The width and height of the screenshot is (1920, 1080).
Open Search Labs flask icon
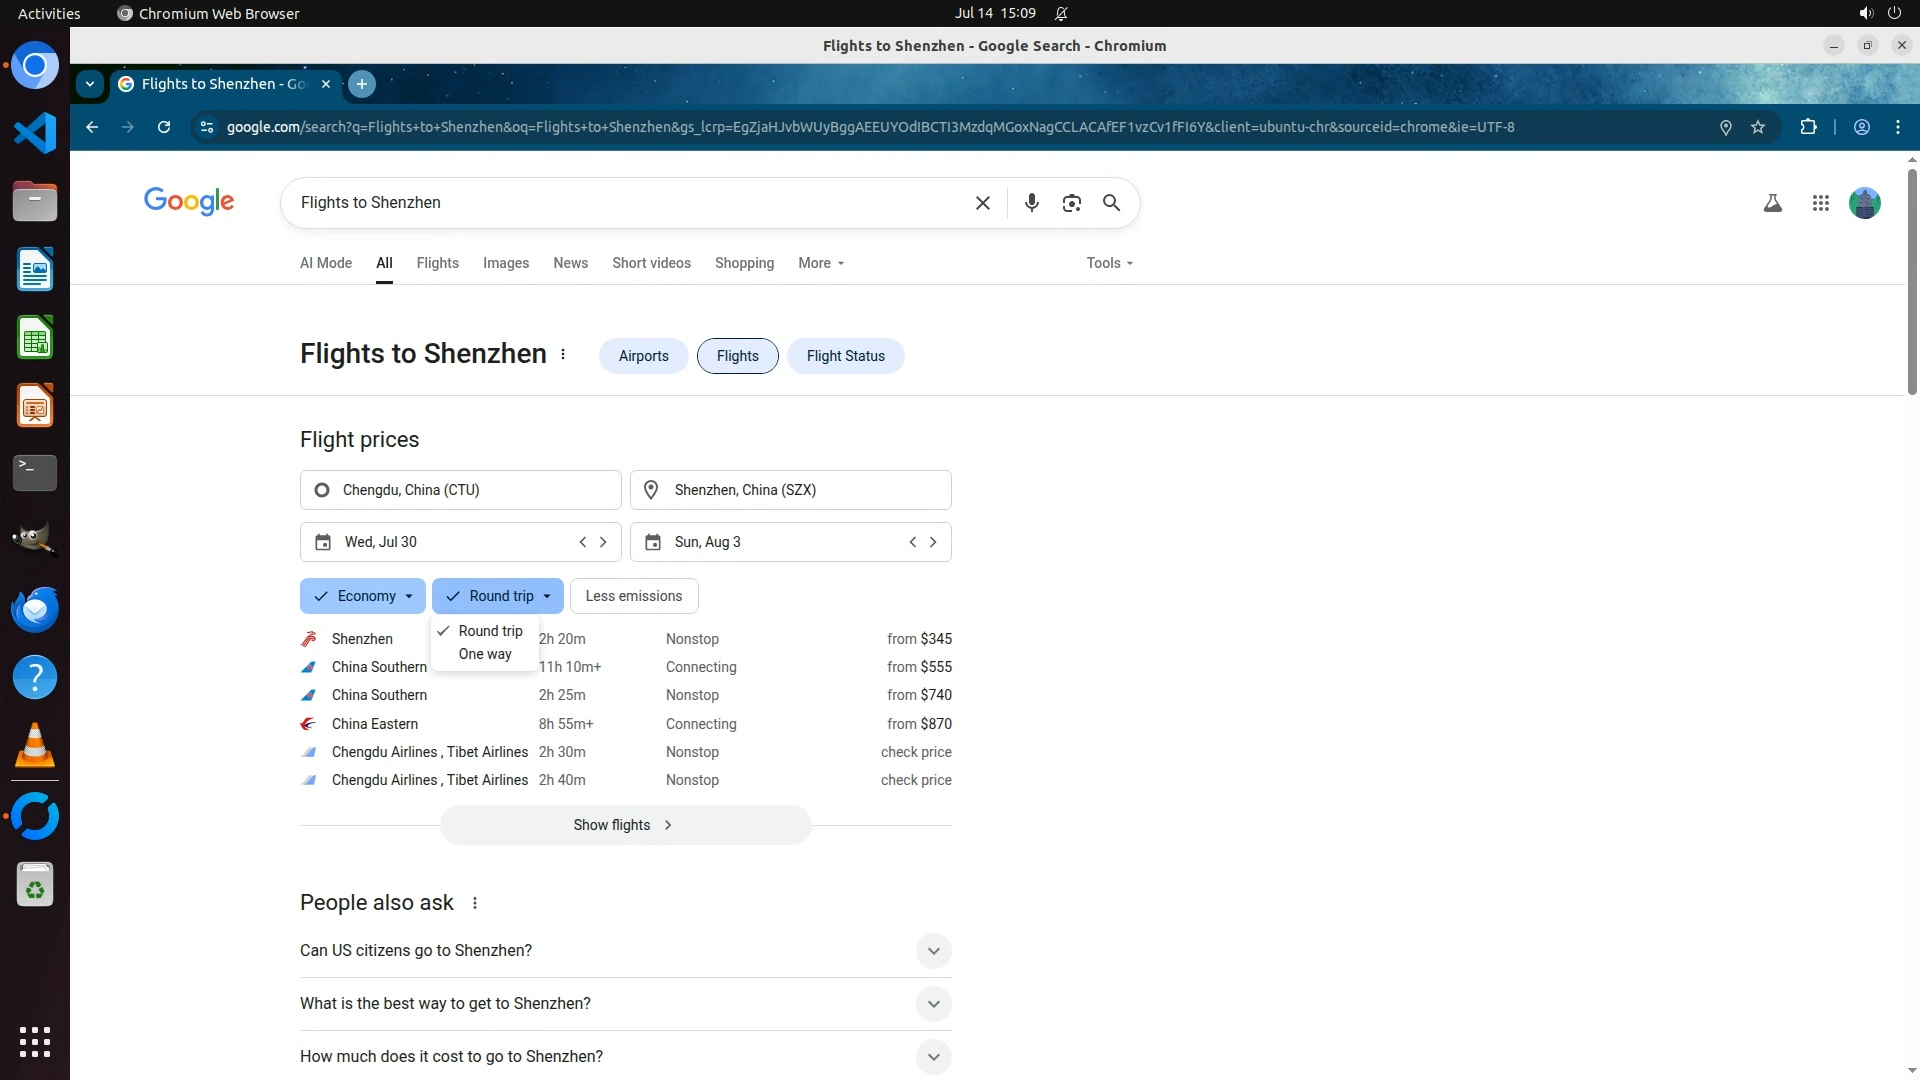[1772, 203]
